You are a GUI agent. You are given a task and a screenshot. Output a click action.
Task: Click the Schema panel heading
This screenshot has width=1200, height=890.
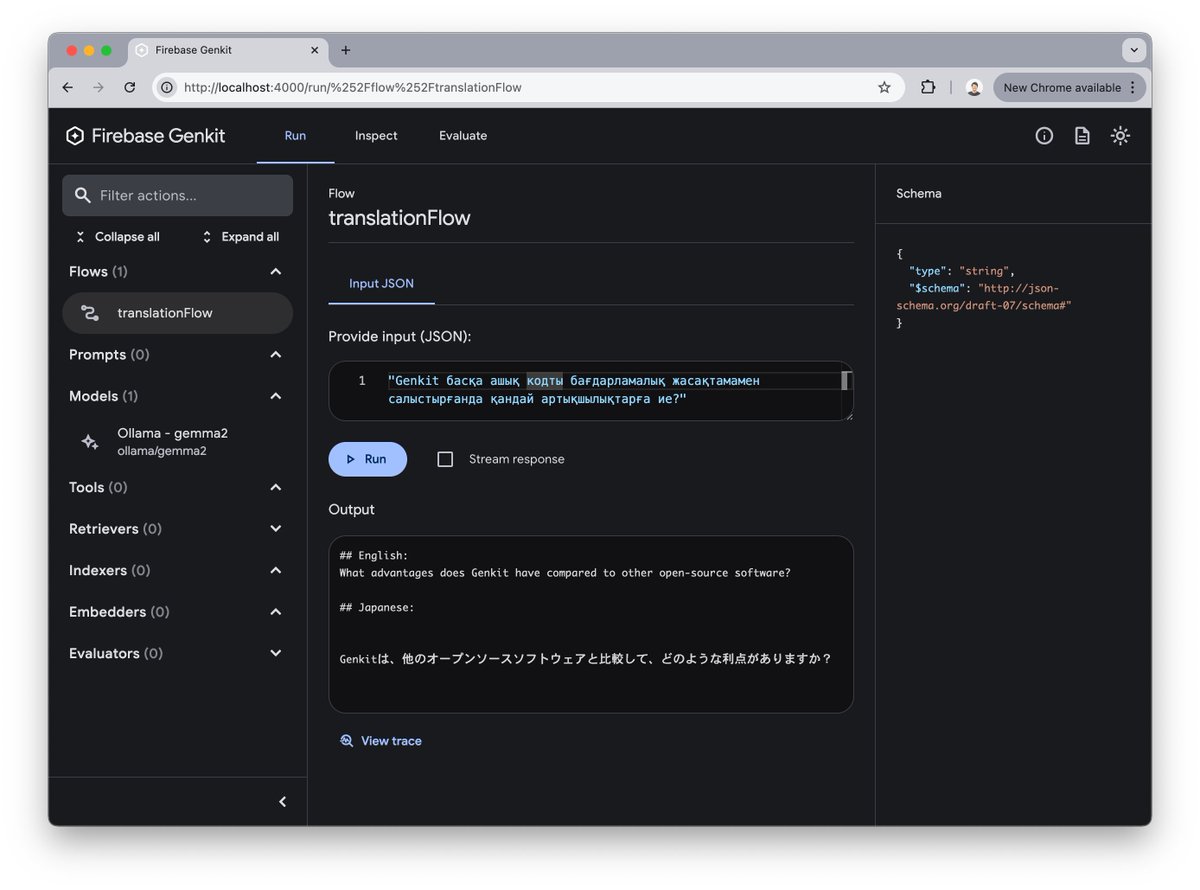point(919,194)
